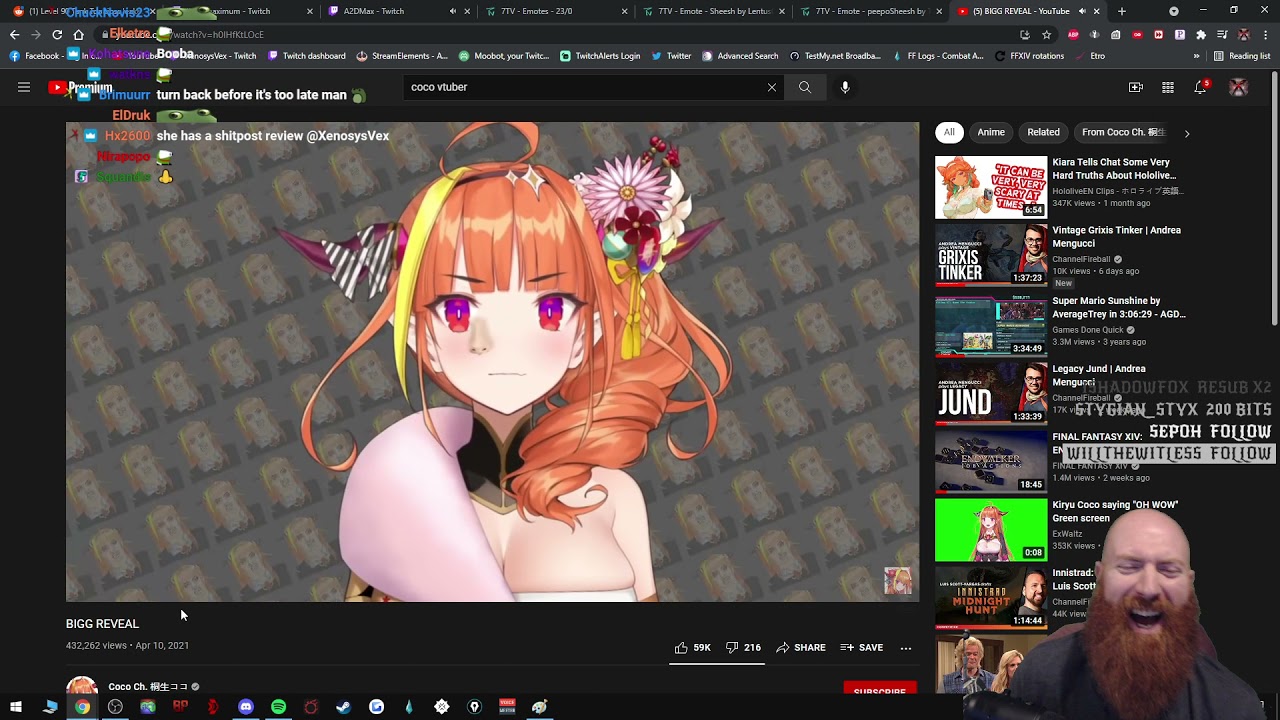Show hidden bookmarks with the chevron
Image resolution: width=1280 pixels, height=720 pixels.
(1197, 56)
